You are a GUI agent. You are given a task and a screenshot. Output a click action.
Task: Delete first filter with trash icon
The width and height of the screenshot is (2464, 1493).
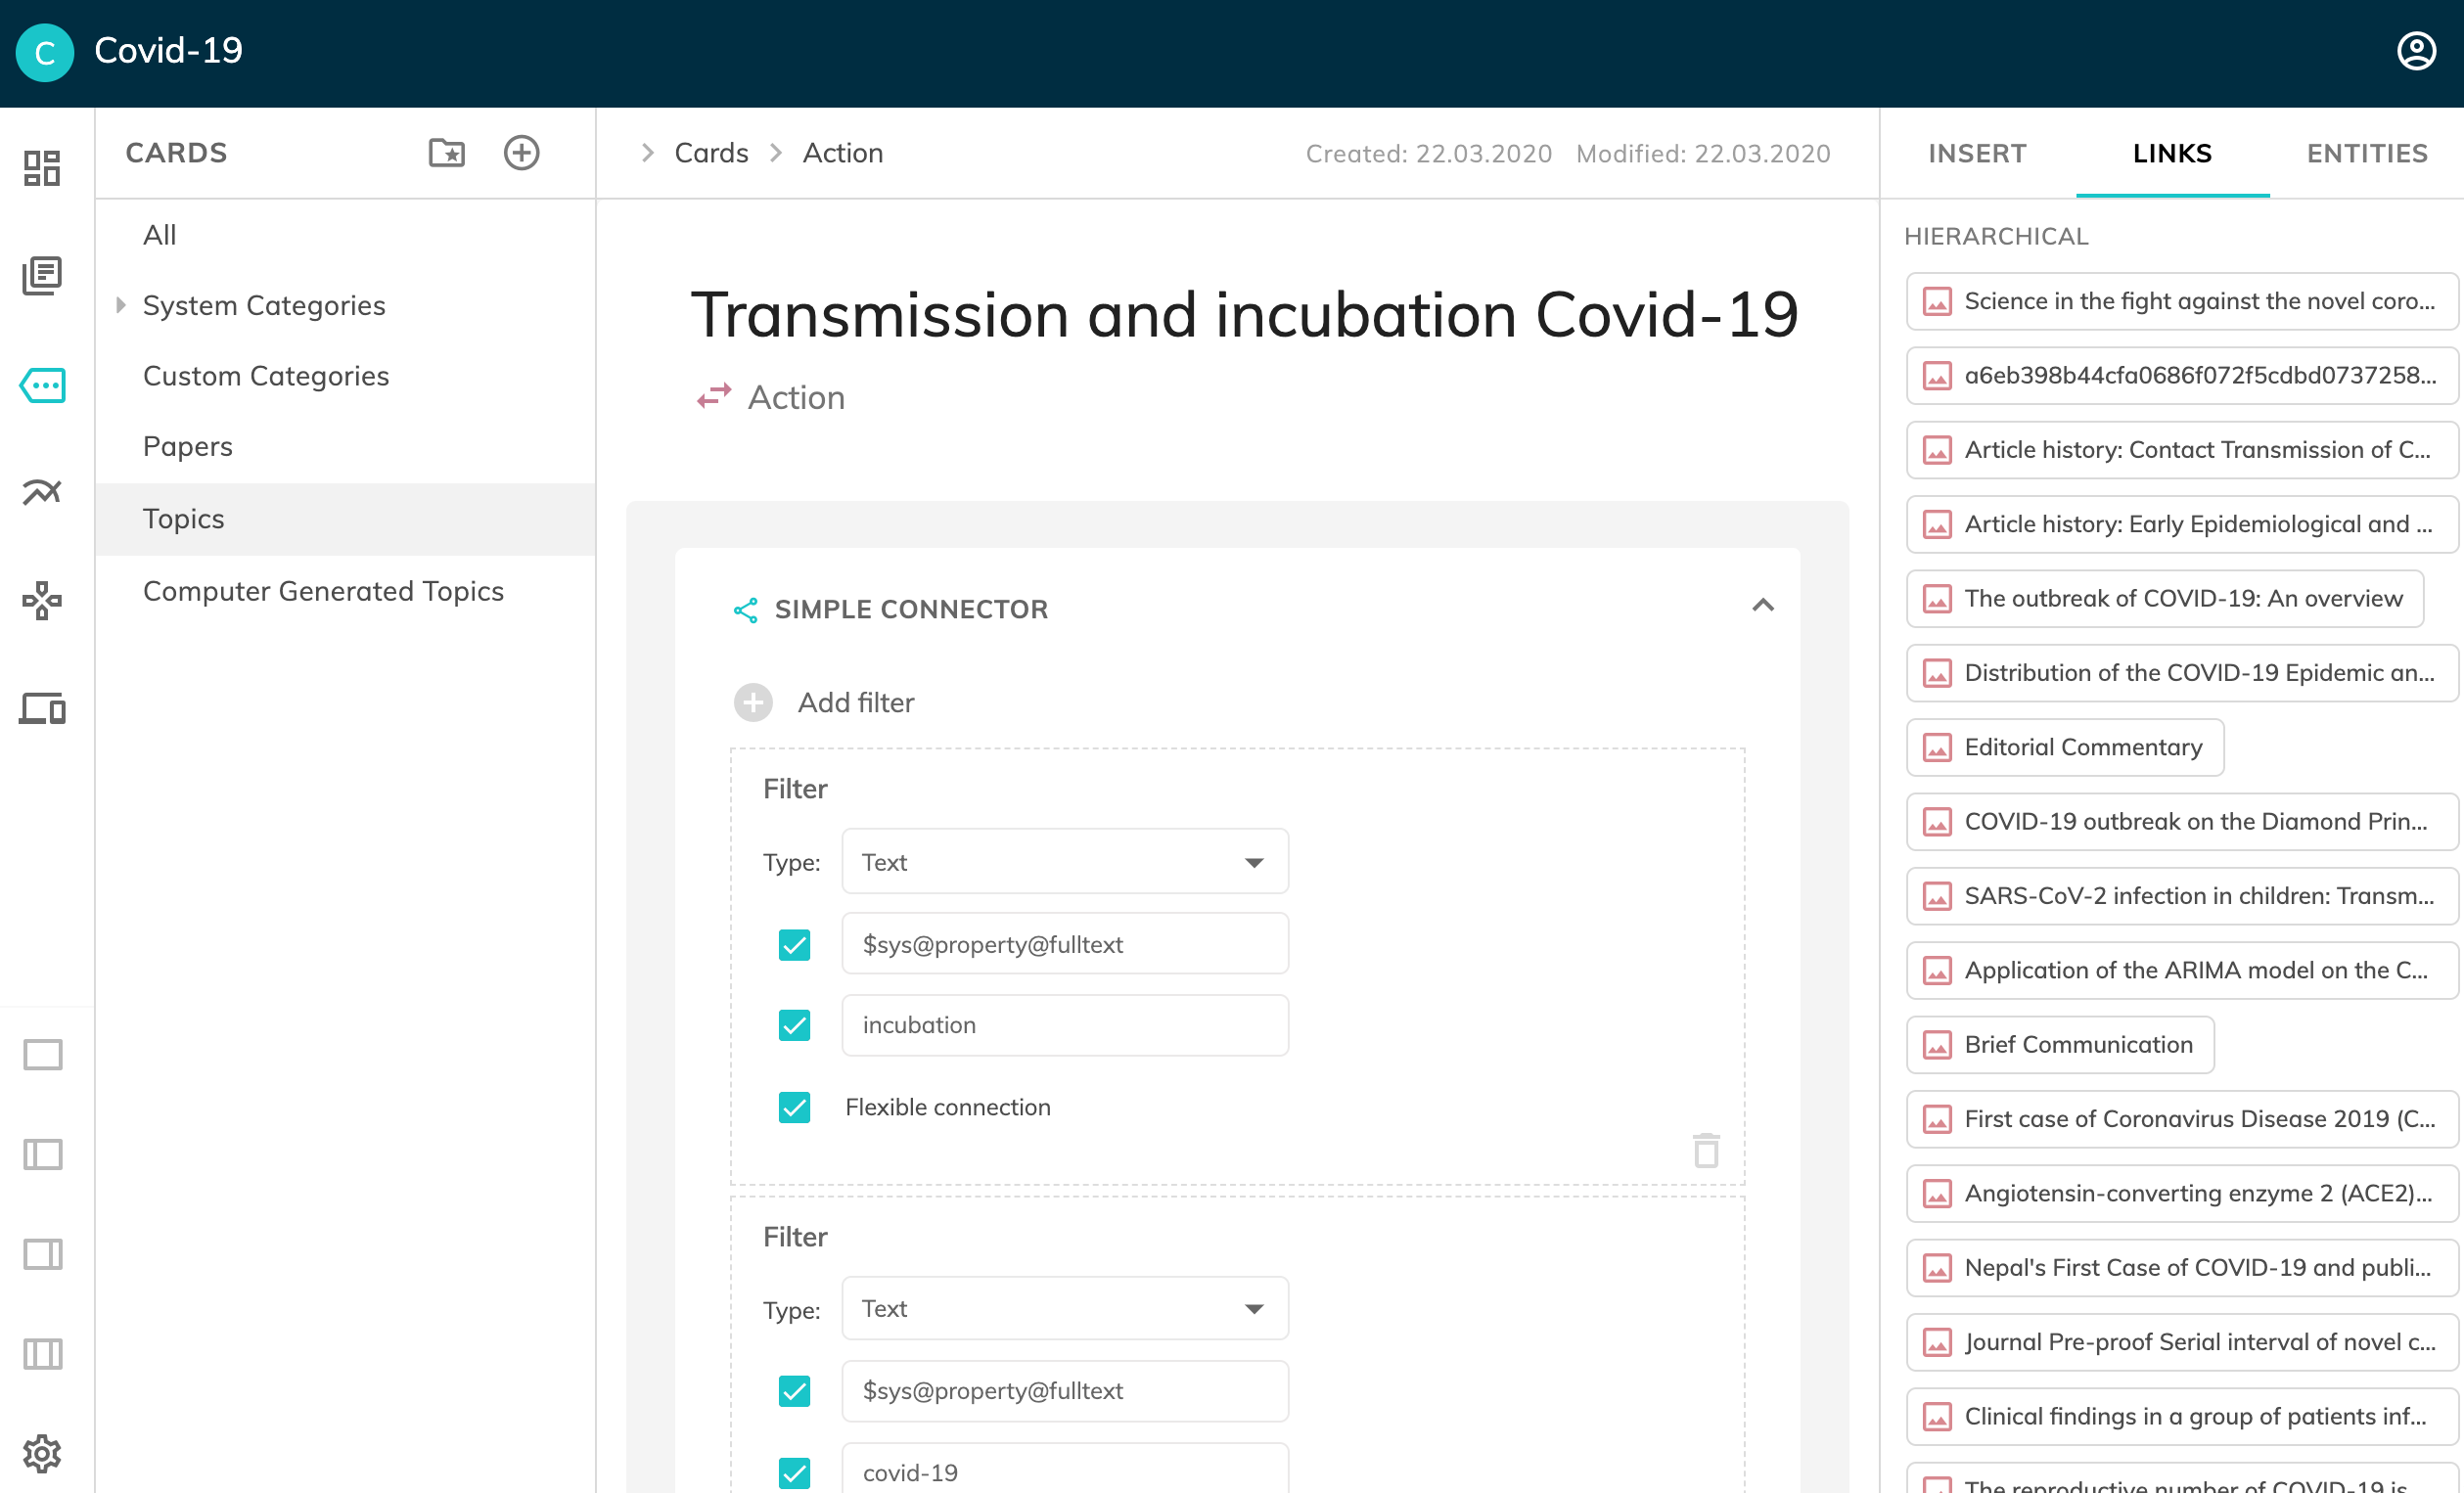pos(1705,1150)
